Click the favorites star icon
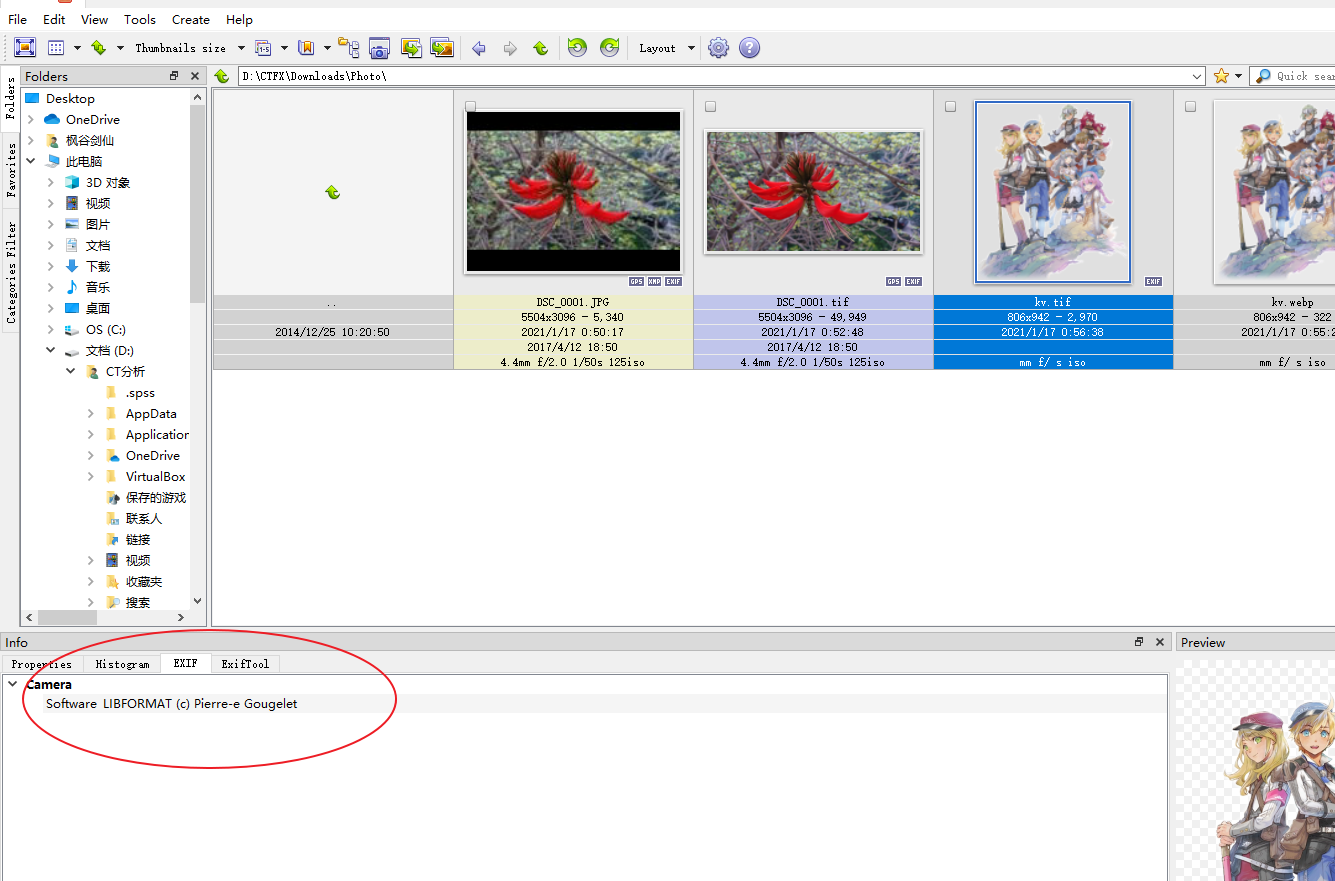The image size is (1335, 881). (x=1221, y=76)
